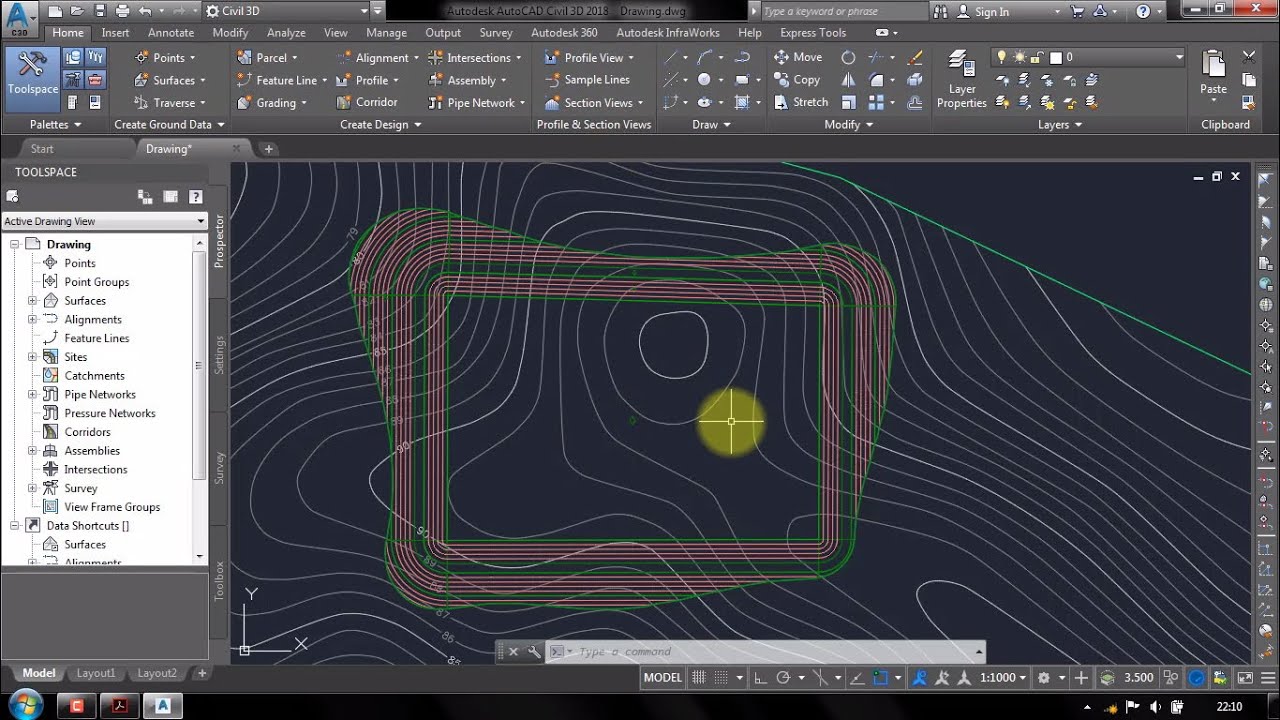Open the Windows Start button
Viewport: 1280px width, 720px height.
pyautogui.click(x=24, y=705)
